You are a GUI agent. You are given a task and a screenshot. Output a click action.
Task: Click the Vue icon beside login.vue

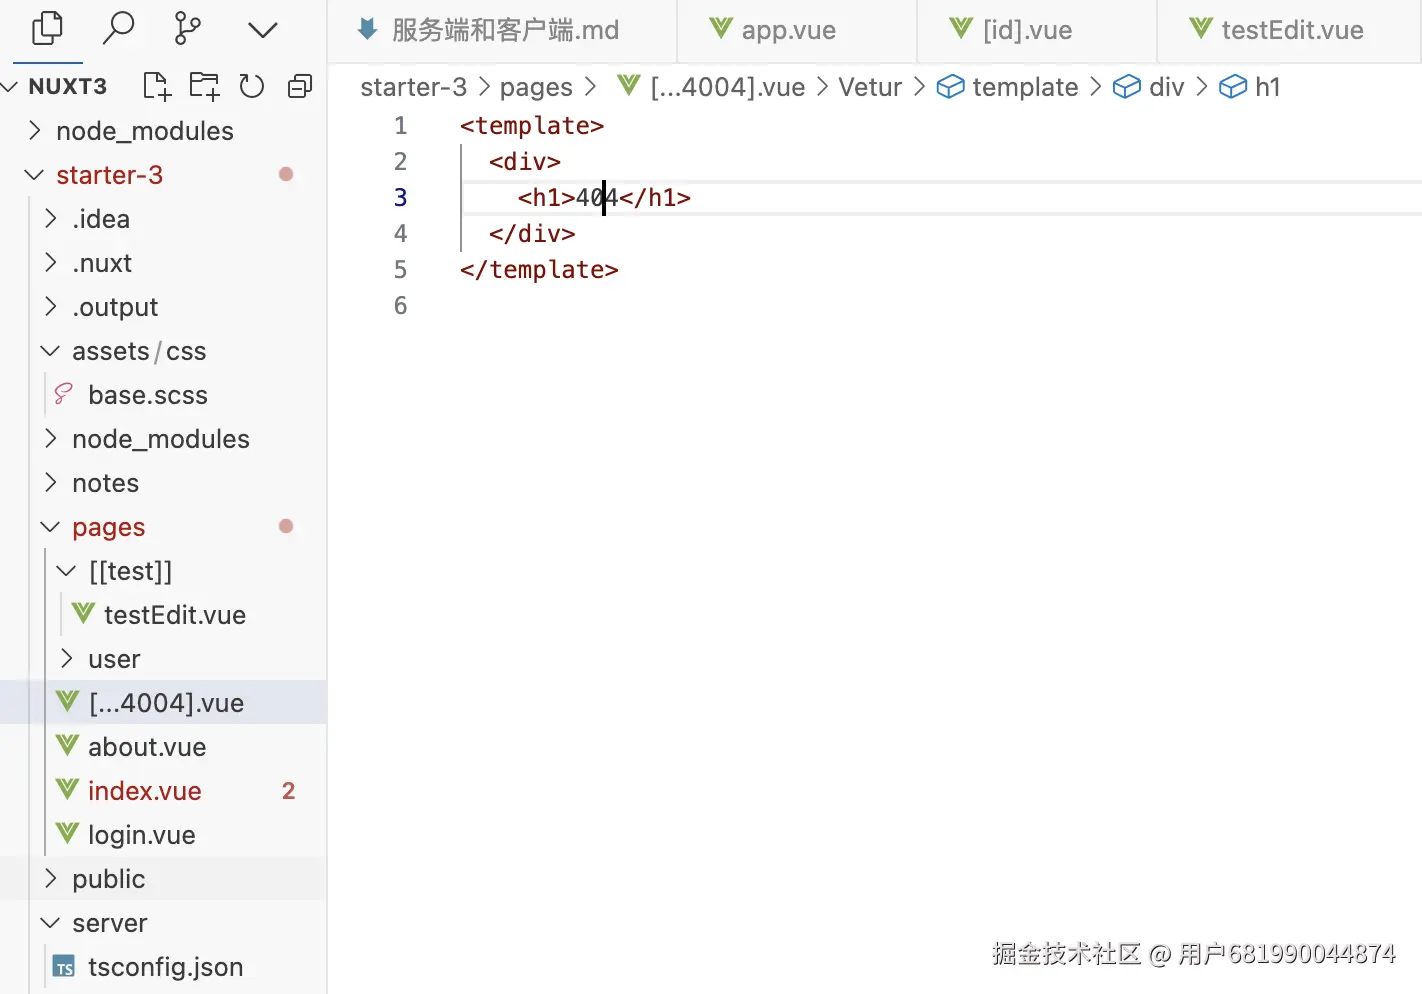pos(67,833)
